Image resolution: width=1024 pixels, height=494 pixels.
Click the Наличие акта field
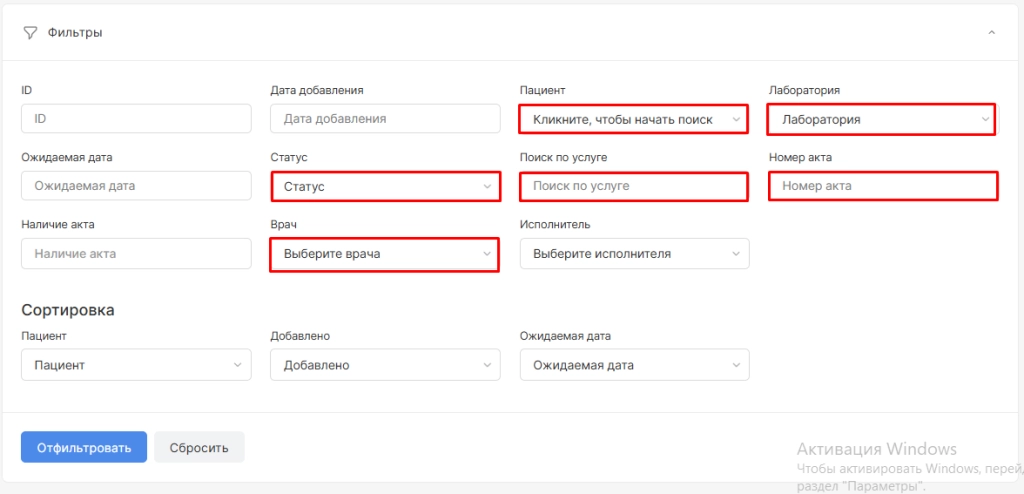pyautogui.click(x=136, y=253)
